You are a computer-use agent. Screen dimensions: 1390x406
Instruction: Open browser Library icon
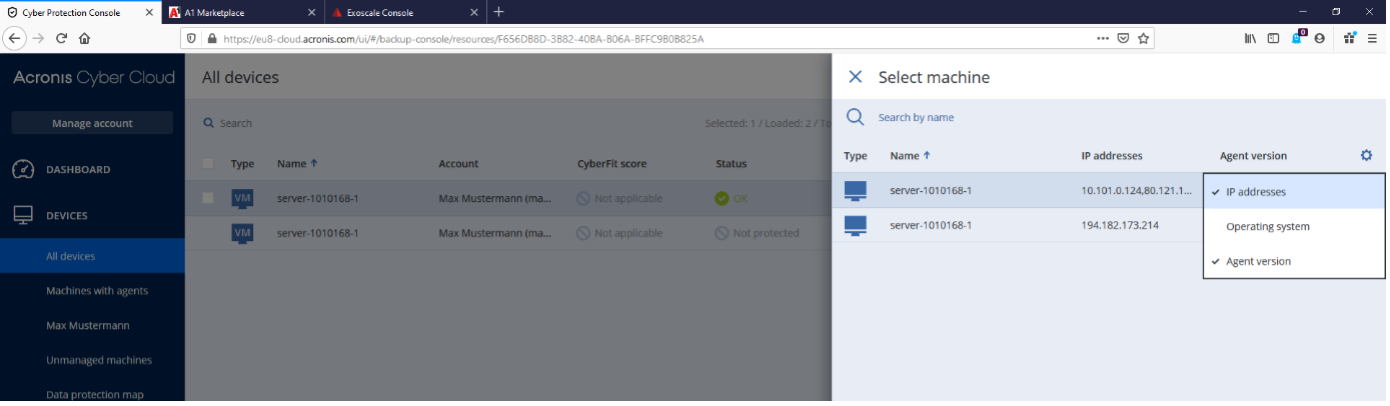[1250, 38]
